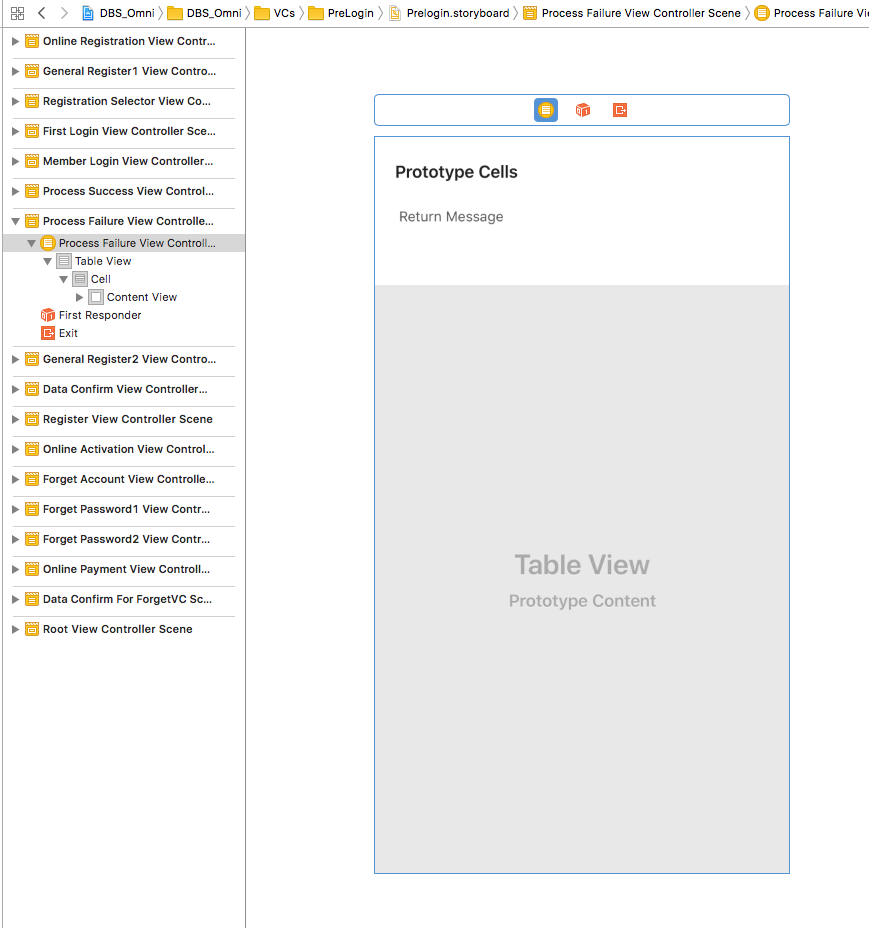This screenshot has height=928, width=869.
Task: Click the Table View placeholder on canvas
Action: tap(582, 565)
